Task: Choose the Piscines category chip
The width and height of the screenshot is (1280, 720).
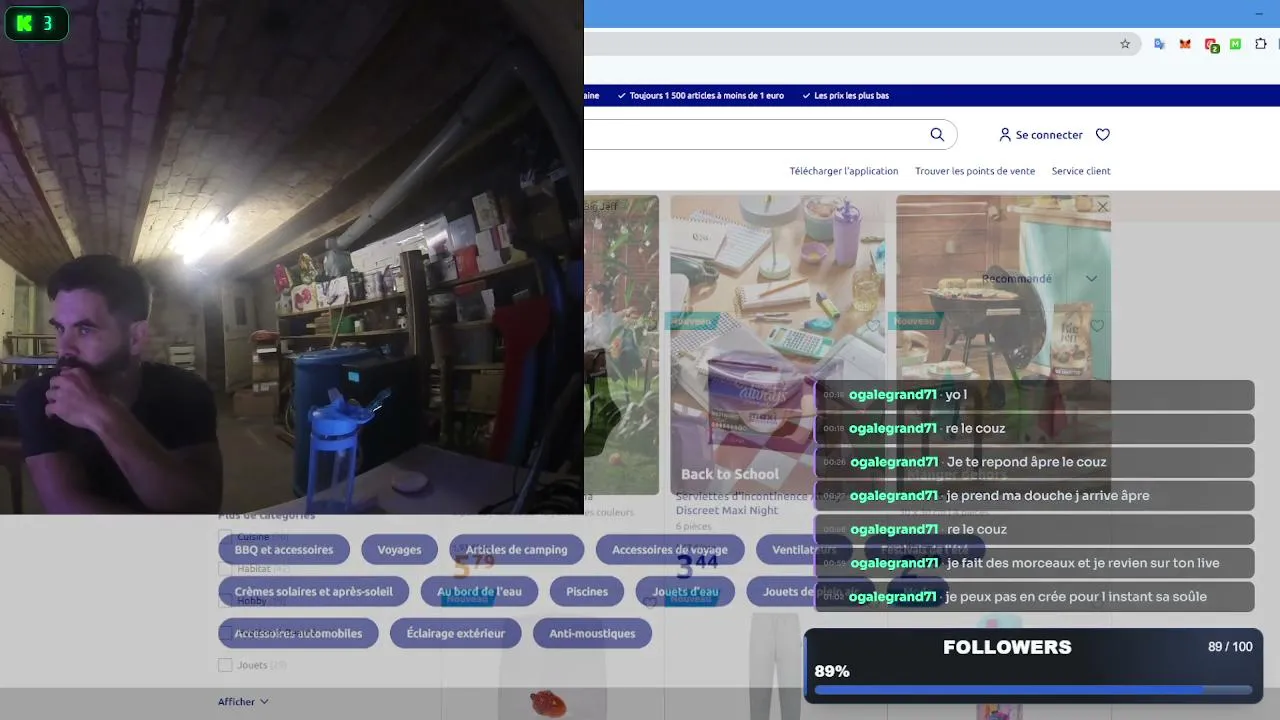Action: 587,592
